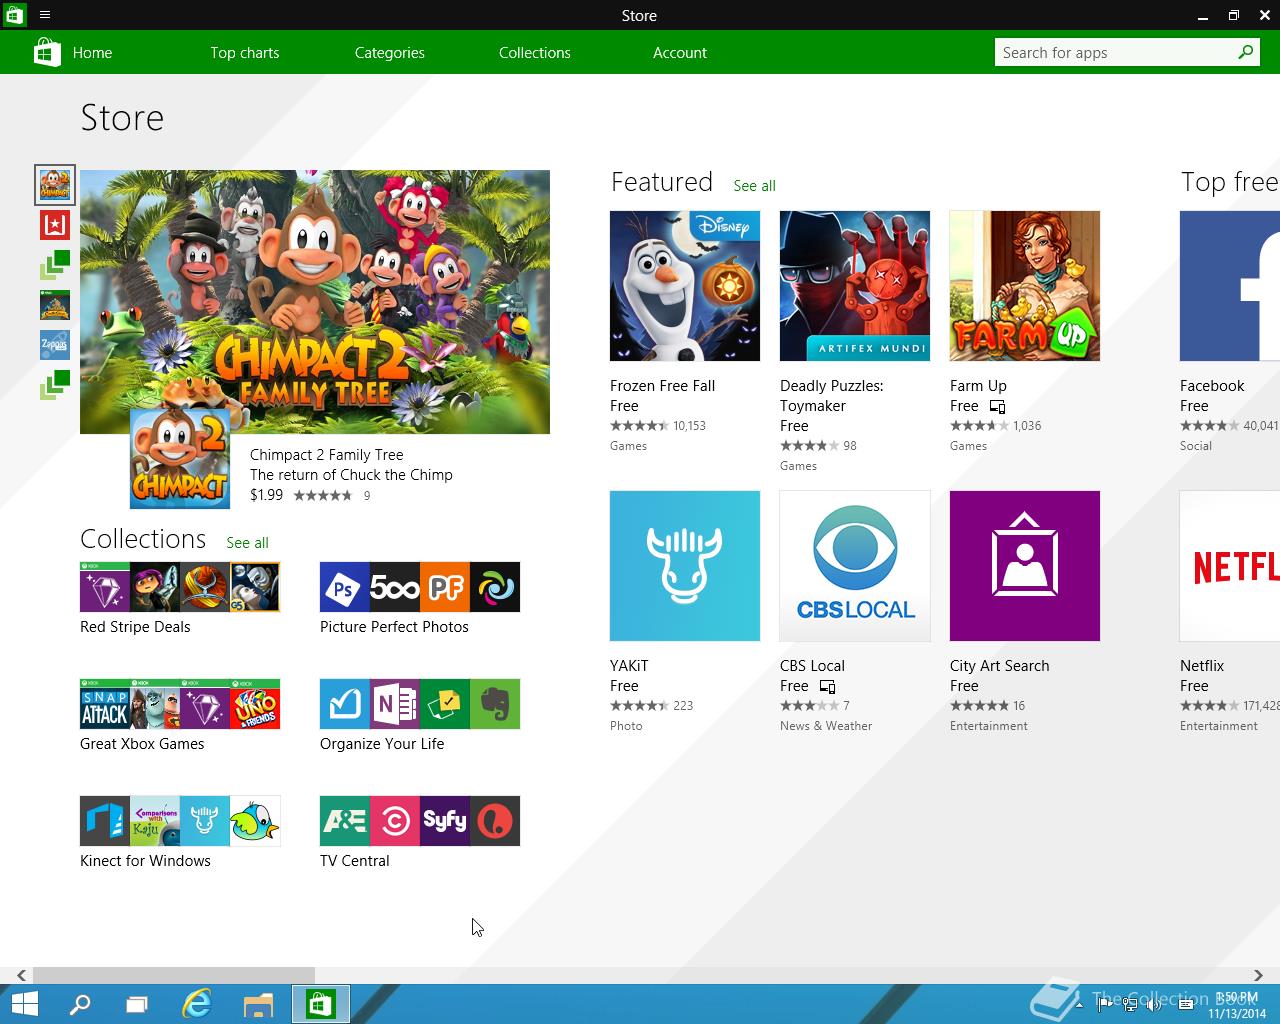The width and height of the screenshot is (1280, 1024).
Task: Select the Zappos spotlight thumbnail
Action: coord(55,345)
